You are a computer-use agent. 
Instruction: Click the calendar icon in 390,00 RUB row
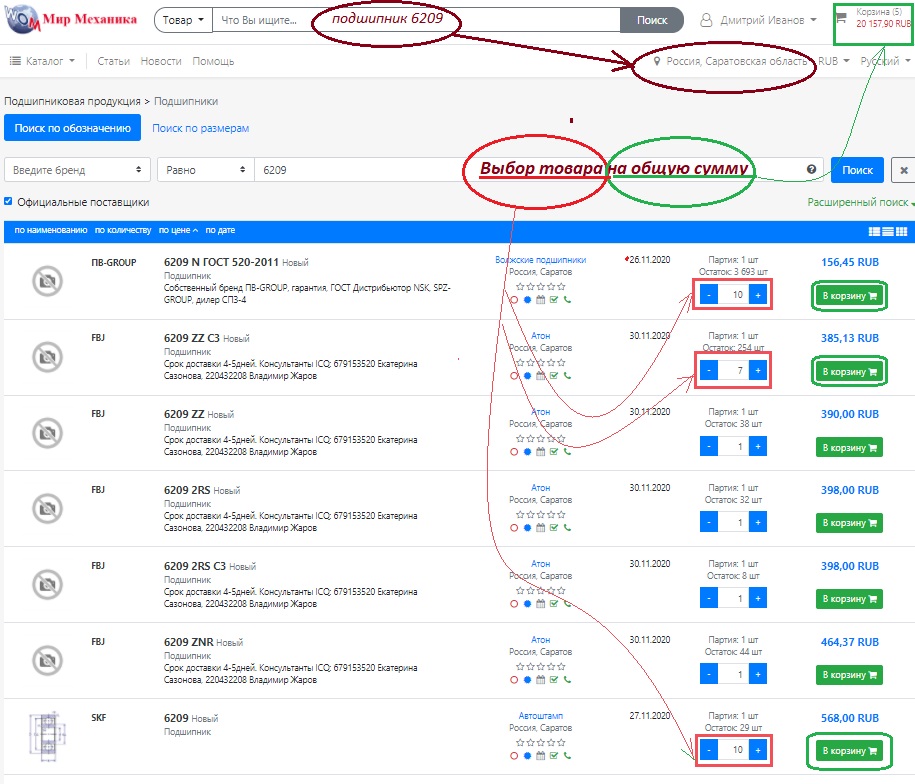[540, 452]
